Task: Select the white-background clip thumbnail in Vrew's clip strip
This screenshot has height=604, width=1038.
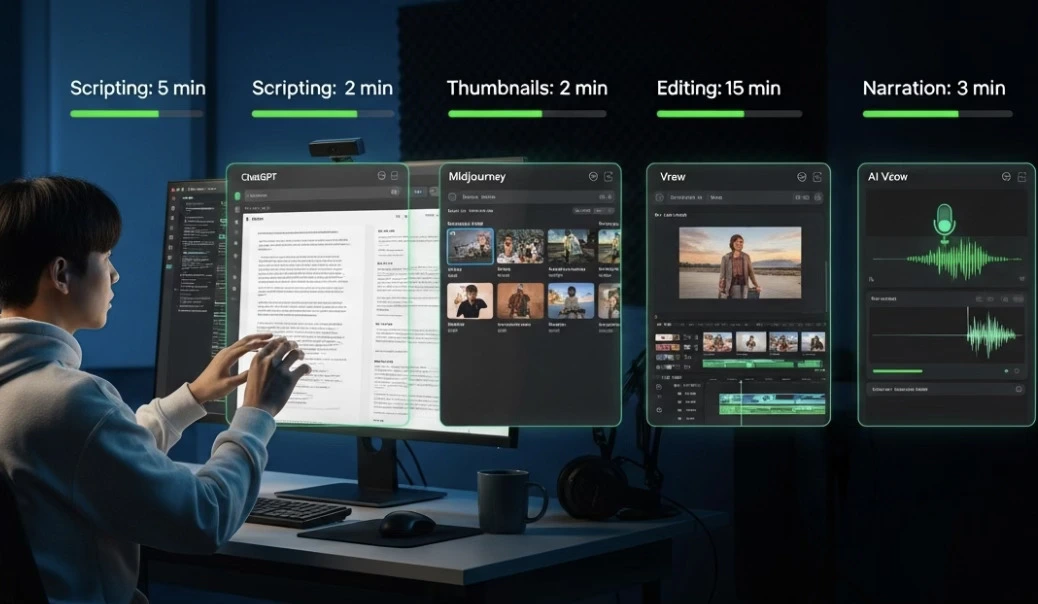Action: [751, 342]
